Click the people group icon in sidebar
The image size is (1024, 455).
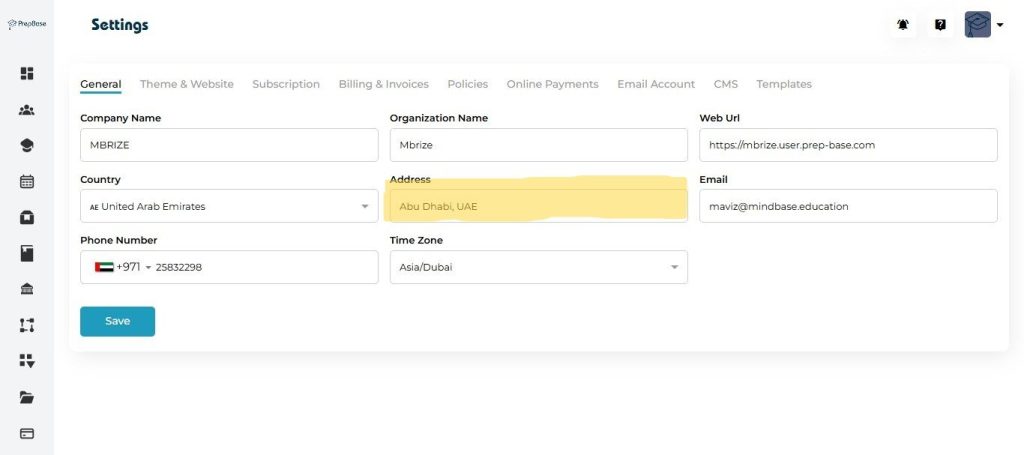[x=27, y=110]
